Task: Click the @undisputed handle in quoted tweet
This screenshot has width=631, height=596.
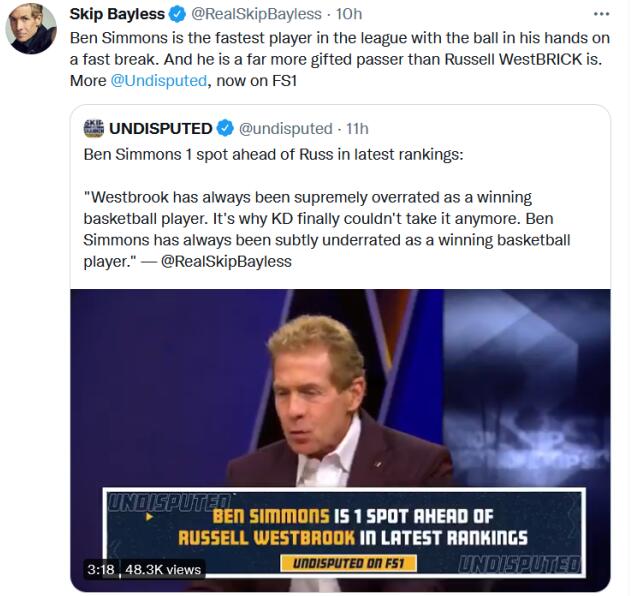Action: click(286, 128)
